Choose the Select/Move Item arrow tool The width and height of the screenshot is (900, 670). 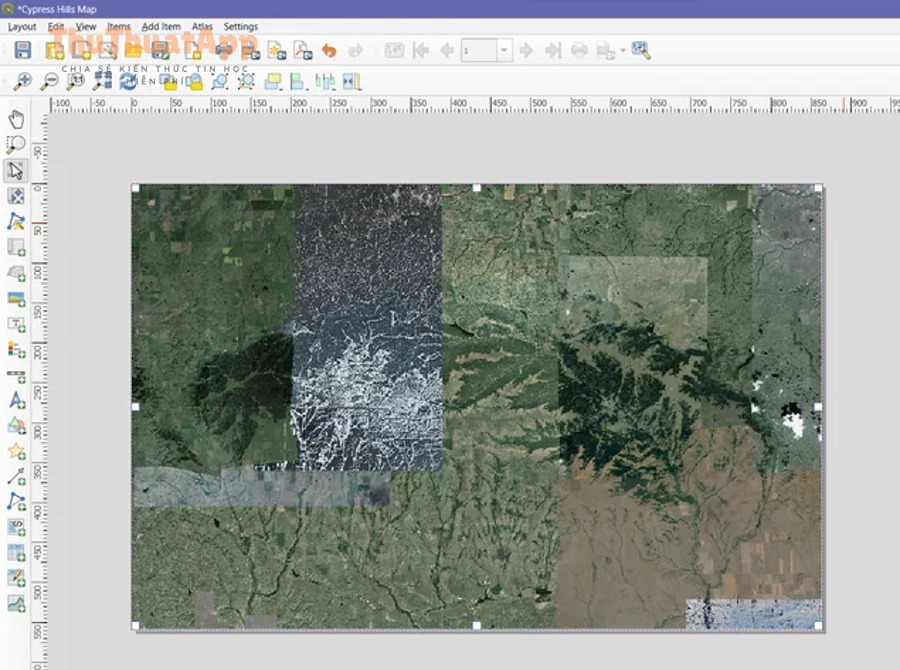click(x=16, y=170)
